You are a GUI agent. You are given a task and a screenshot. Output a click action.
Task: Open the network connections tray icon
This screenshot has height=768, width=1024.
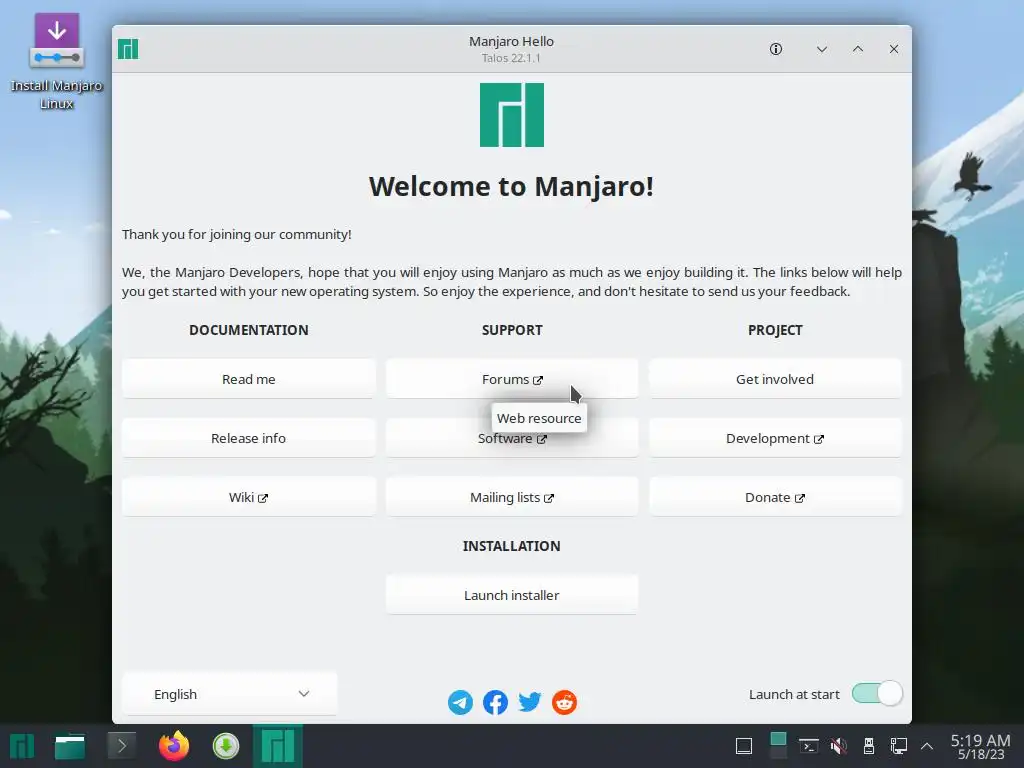(x=899, y=746)
